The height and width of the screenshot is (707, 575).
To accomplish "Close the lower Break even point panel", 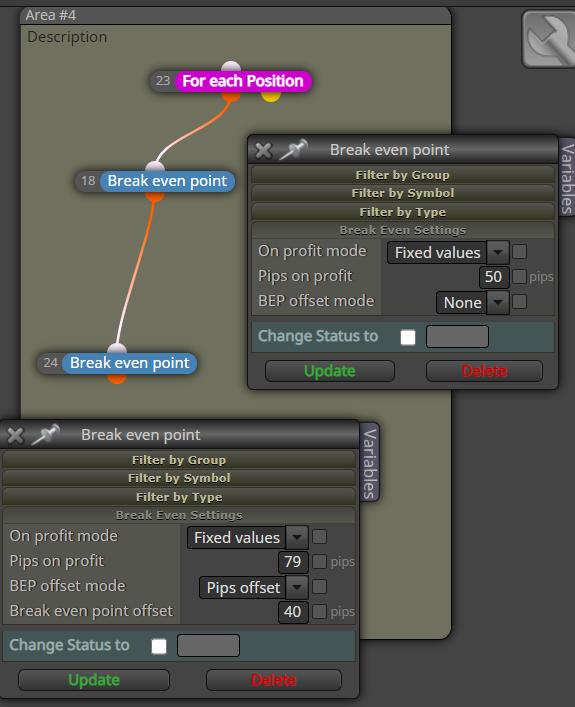I will point(15,436).
